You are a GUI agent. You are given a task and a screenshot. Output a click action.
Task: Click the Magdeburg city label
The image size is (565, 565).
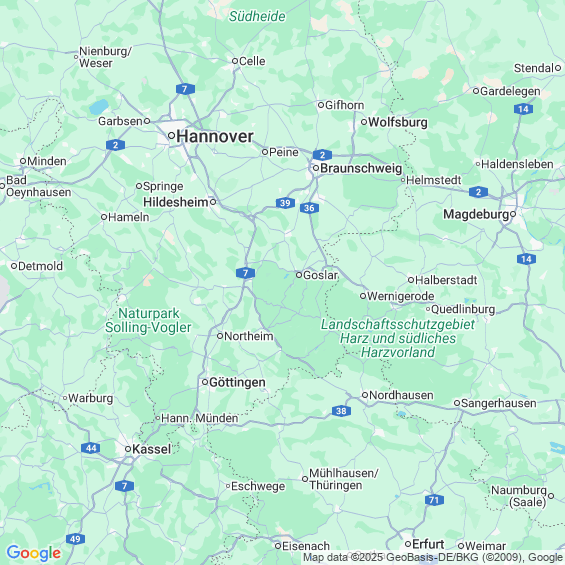pyautogui.click(x=476, y=214)
